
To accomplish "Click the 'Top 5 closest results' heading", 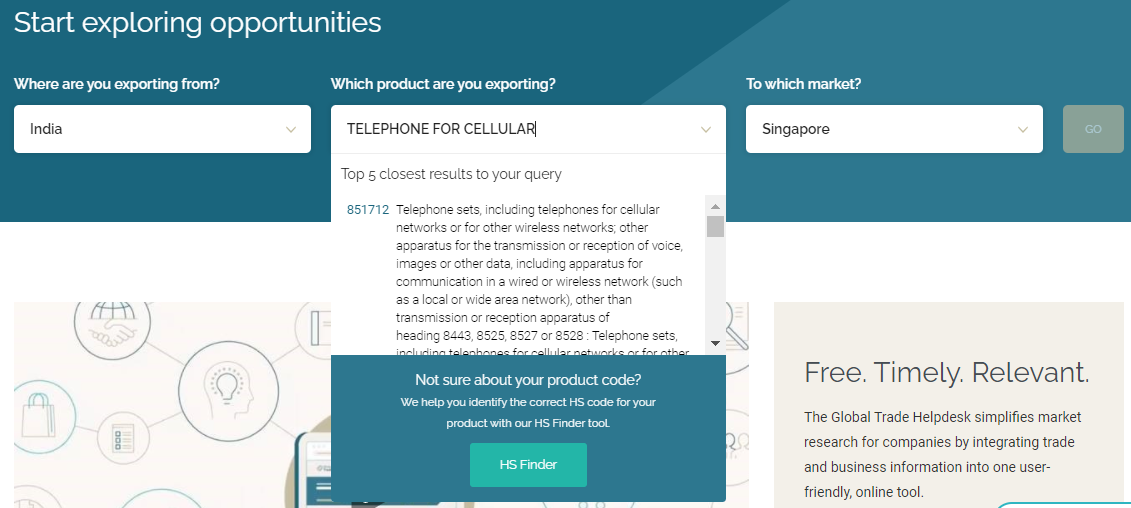I will [451, 174].
